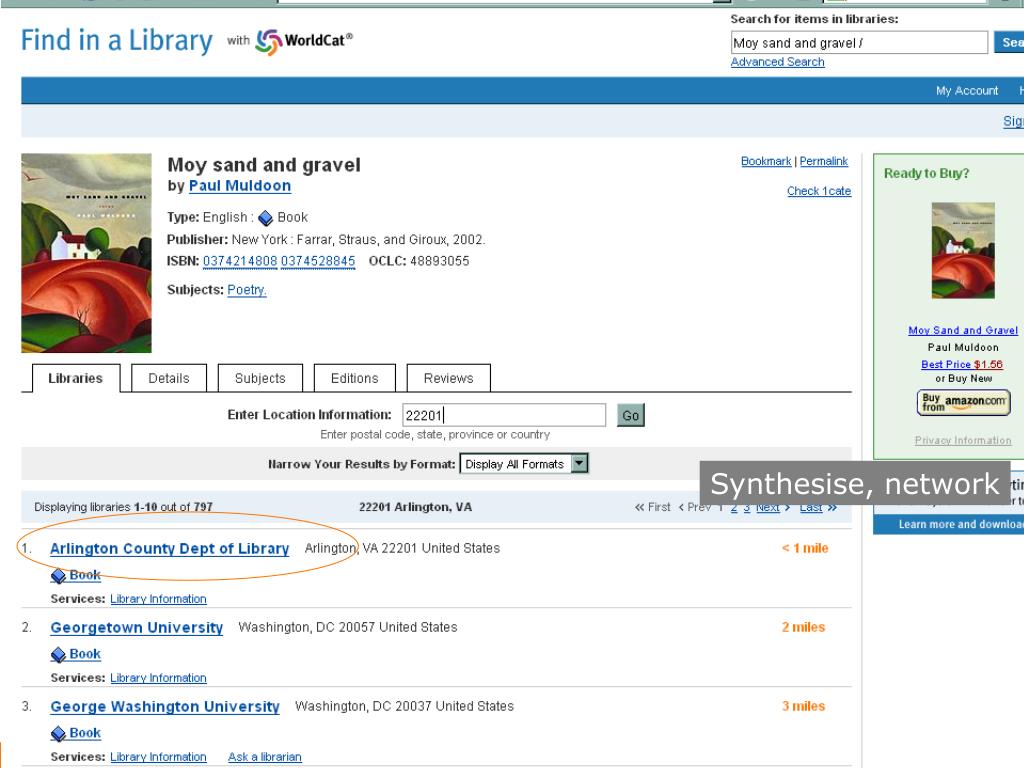Viewport: 1024px width, 768px height.
Task: Go to results page 2
Action: pos(734,507)
